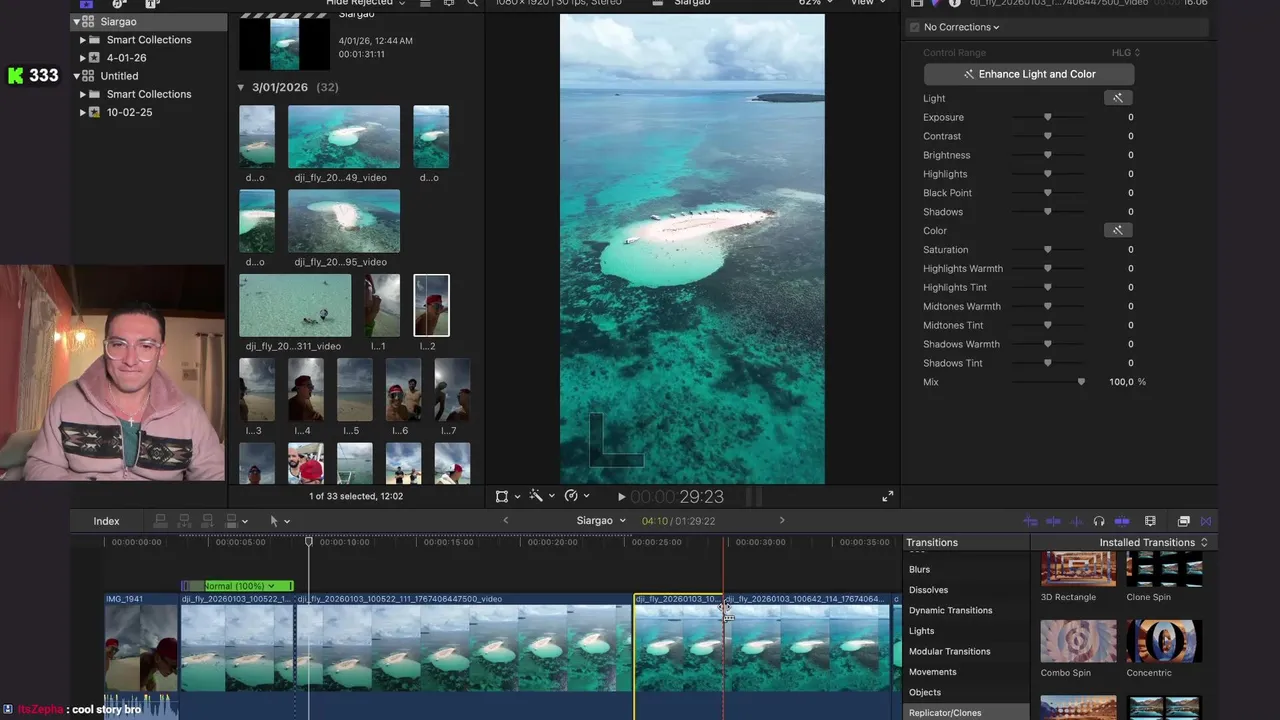The width and height of the screenshot is (1280, 720).
Task: Click the magic wand enhancements icon under viewer
Action: coord(536,496)
